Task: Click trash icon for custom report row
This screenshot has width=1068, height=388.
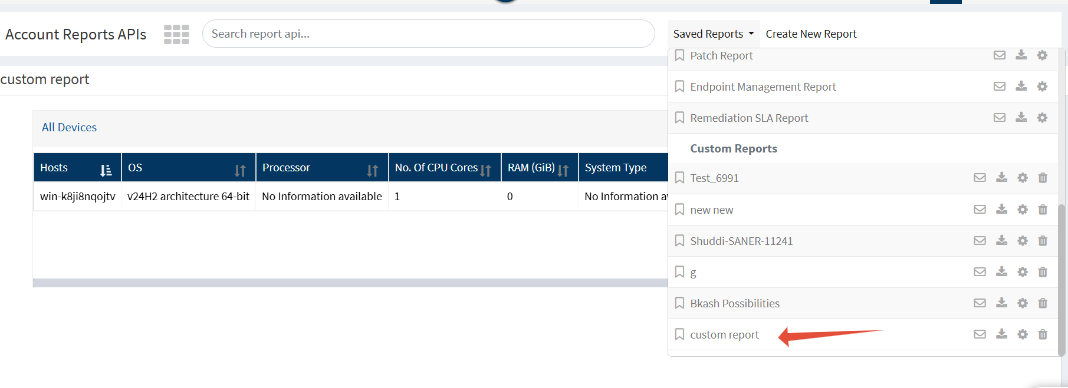Action: coord(1042,334)
